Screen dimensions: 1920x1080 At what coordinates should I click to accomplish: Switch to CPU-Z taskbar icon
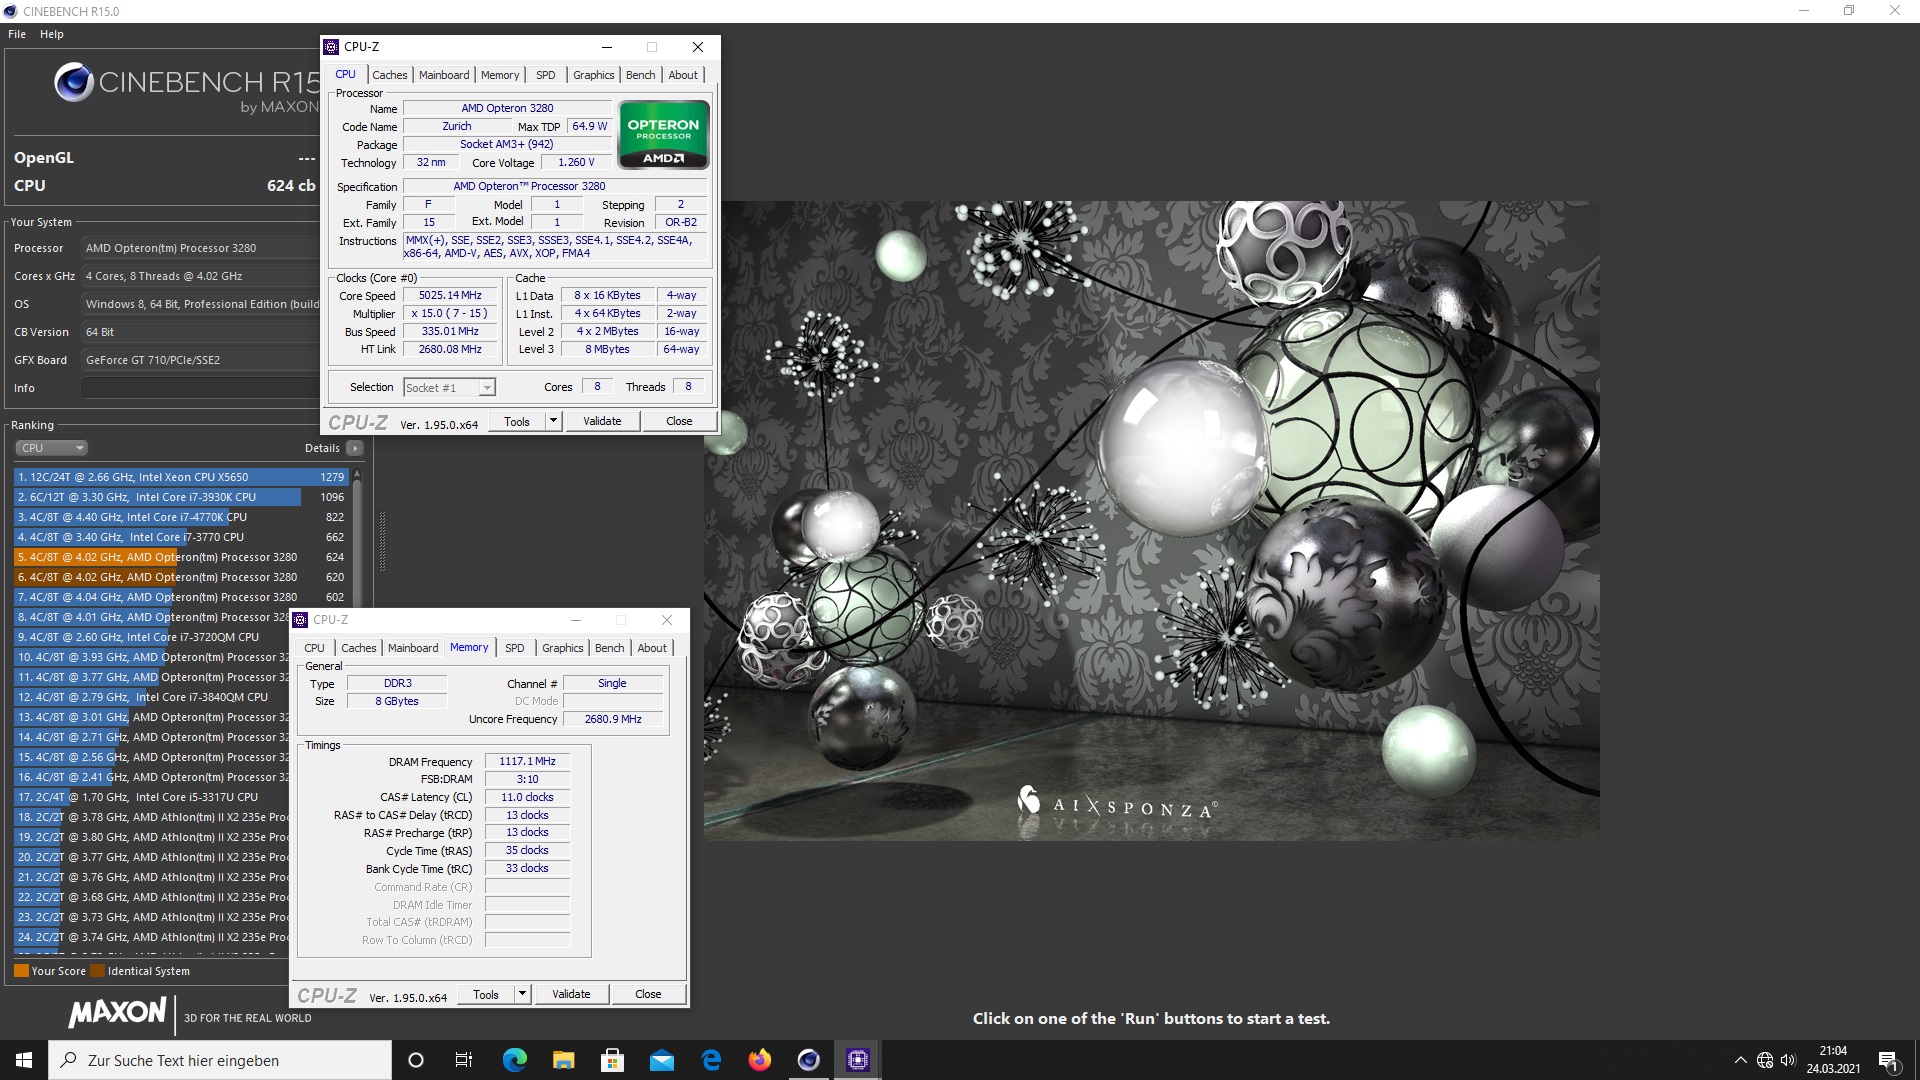(x=858, y=1060)
